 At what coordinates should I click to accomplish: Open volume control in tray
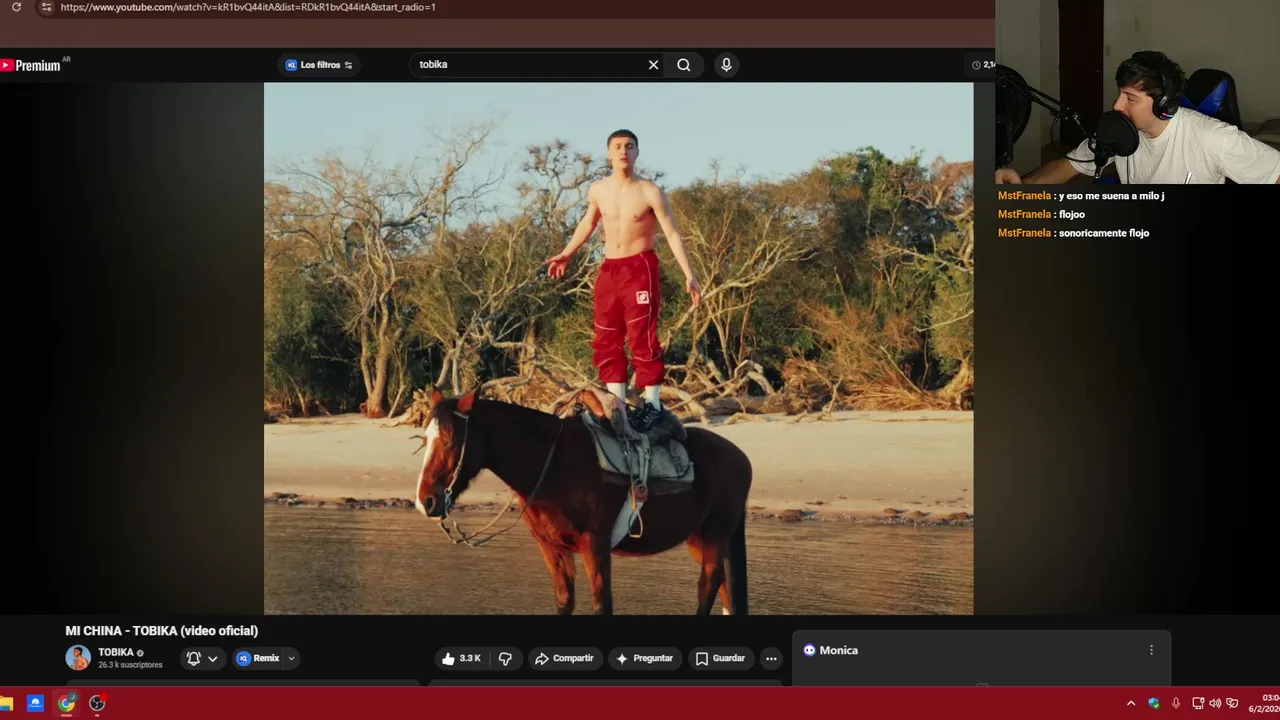[1215, 703]
